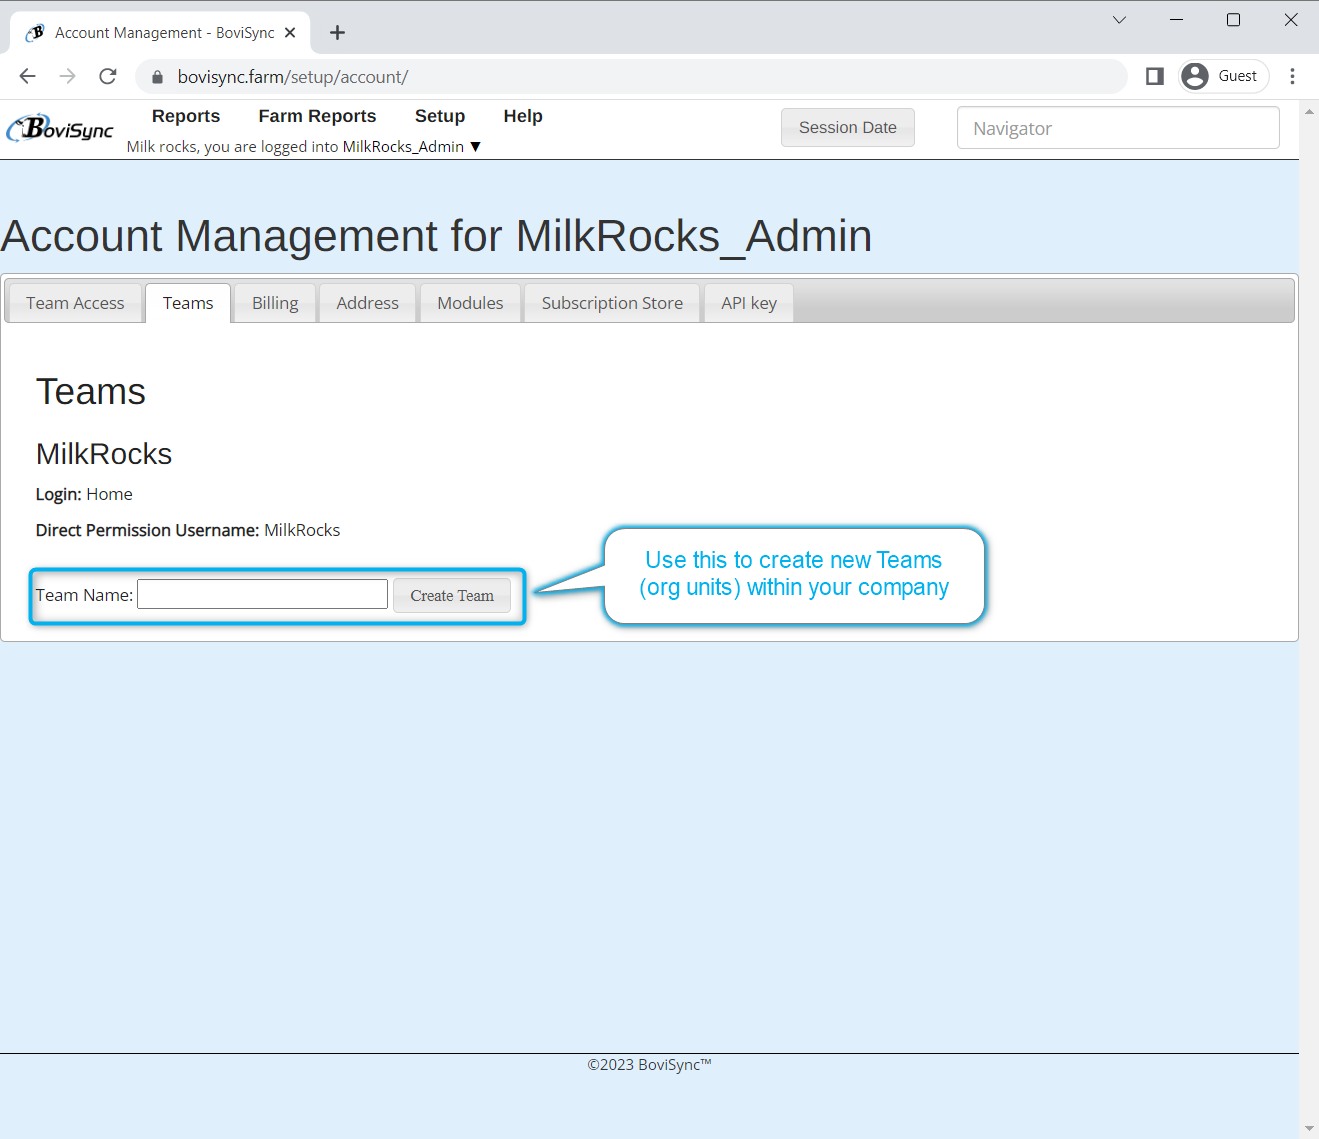Switch to the Team Access tab
This screenshot has height=1139, width=1319.
[x=75, y=303]
